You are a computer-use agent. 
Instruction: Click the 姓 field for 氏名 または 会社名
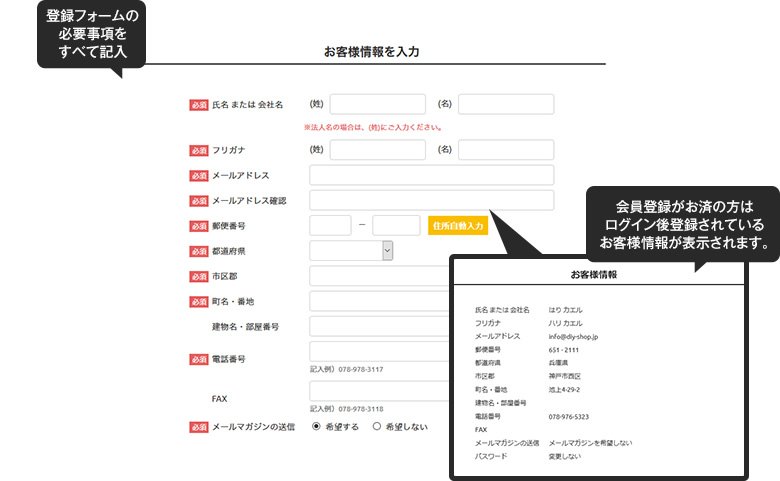point(377,104)
